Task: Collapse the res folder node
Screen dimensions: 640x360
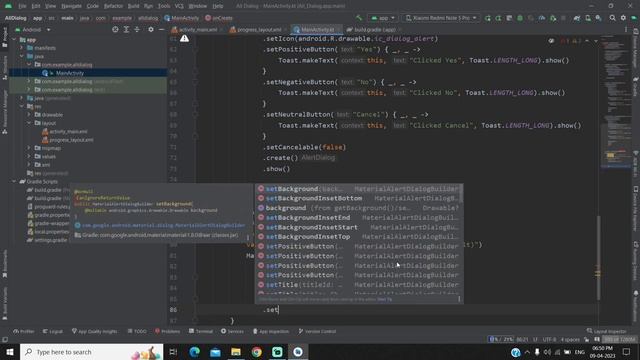Action: pos(22,106)
